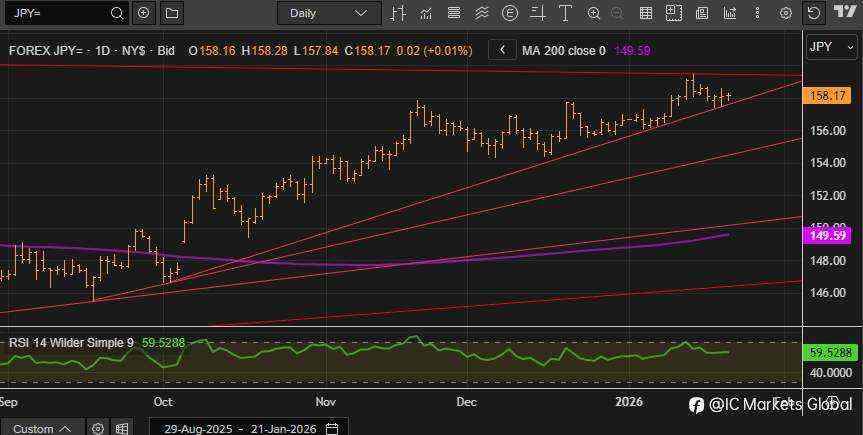Click the add symbol plus-circle icon
This screenshot has width=863, height=435.
pyautogui.click(x=144, y=13)
